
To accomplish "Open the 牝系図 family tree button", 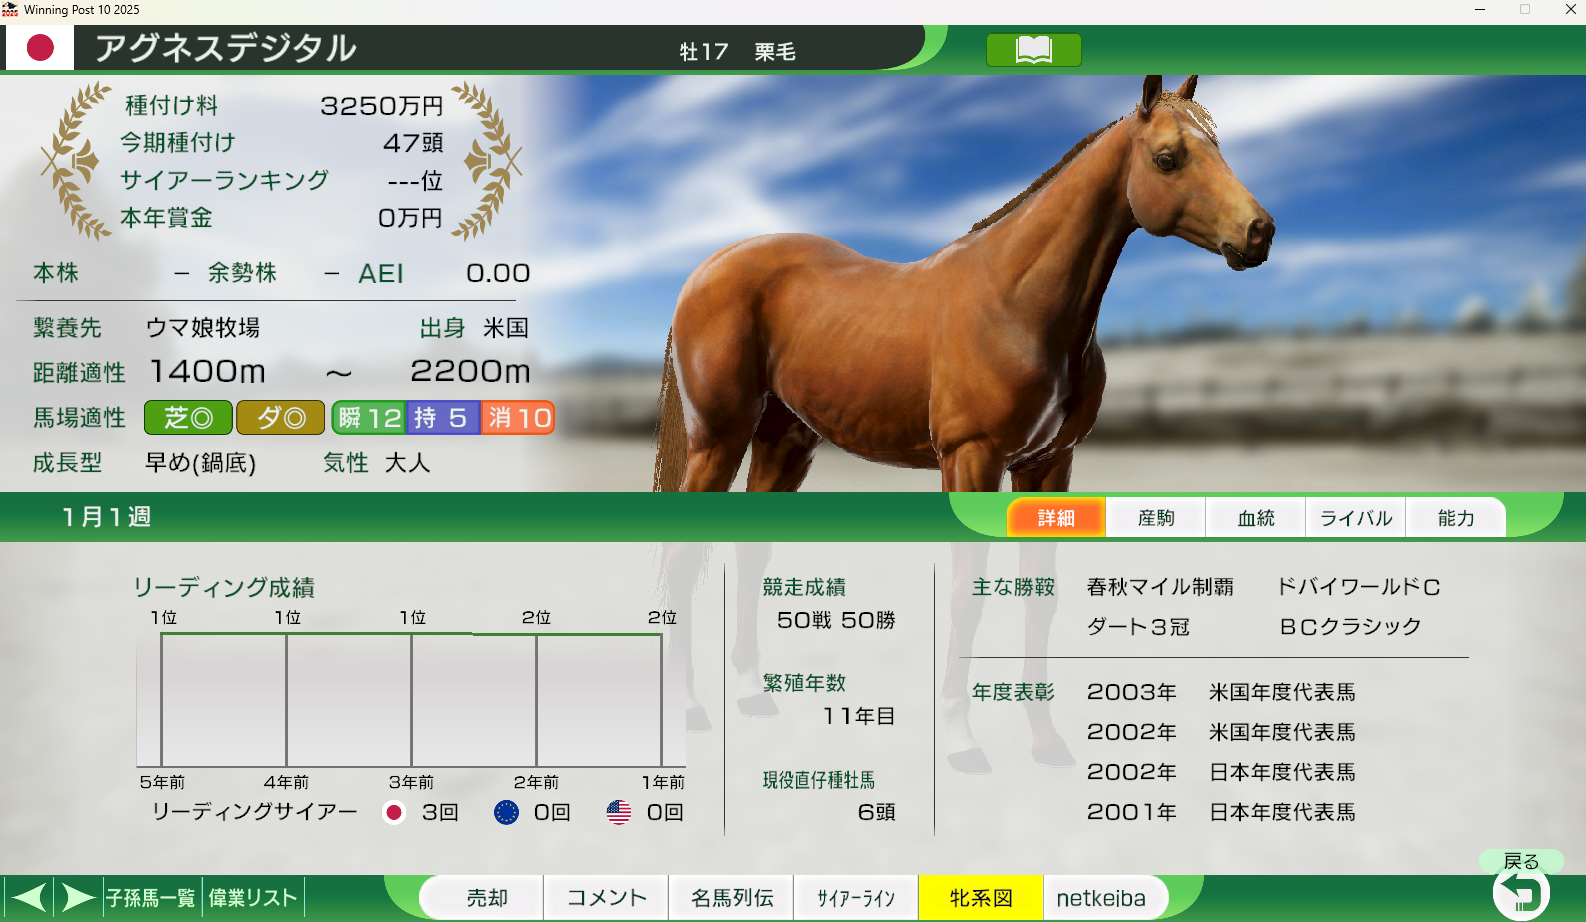I will [981, 898].
